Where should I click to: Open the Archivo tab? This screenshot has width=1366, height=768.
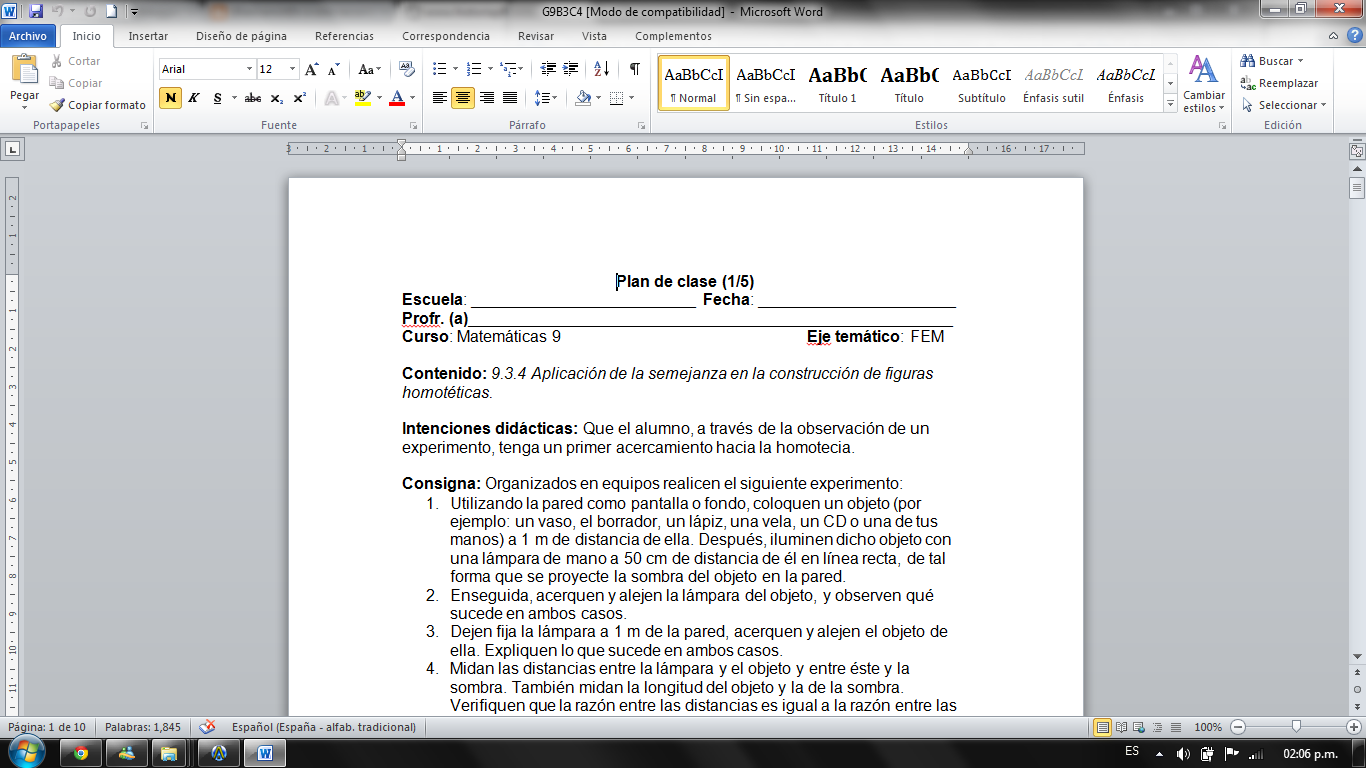[28, 36]
